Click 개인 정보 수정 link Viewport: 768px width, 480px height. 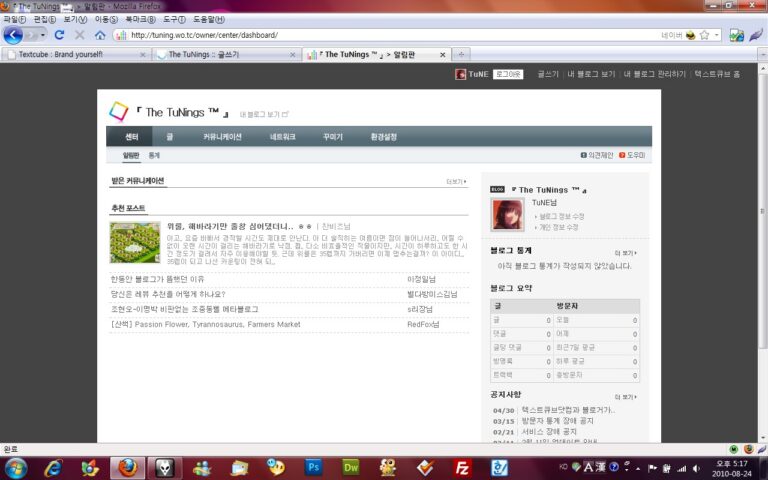click(559, 228)
